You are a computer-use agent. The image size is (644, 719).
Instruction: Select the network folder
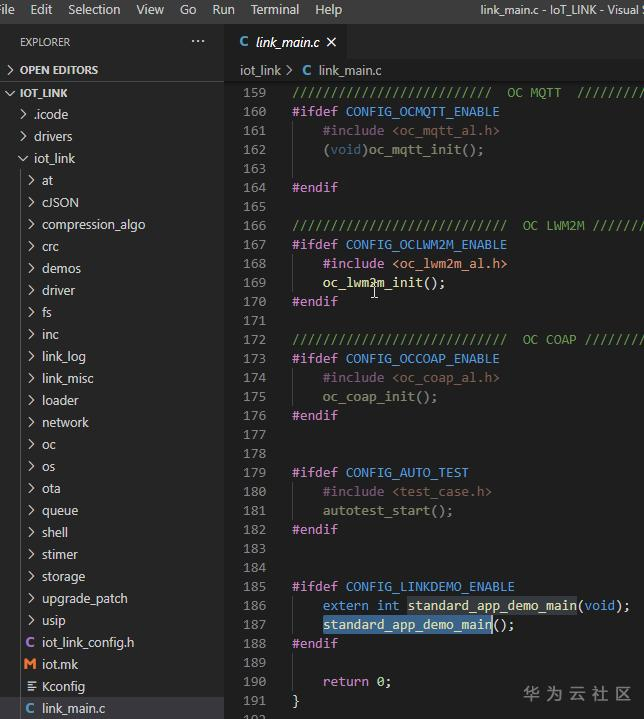112,422
